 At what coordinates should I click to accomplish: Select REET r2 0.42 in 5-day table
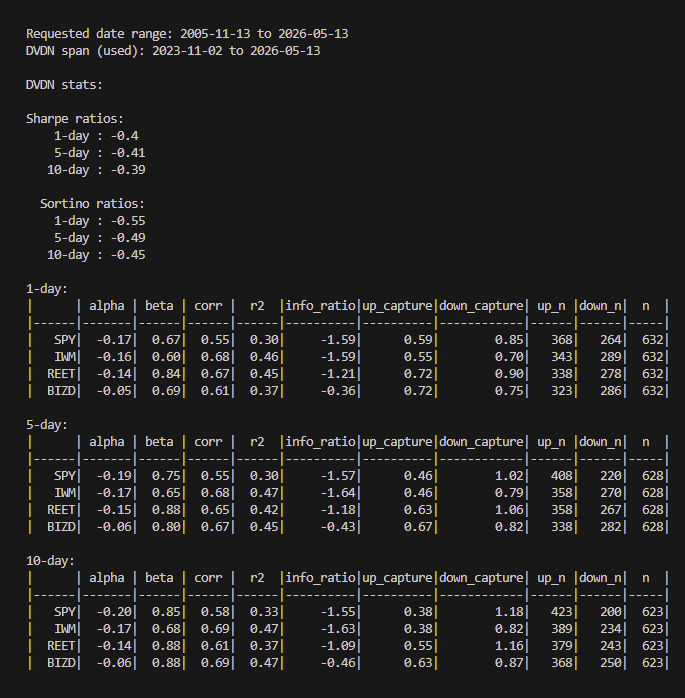[x=264, y=509]
